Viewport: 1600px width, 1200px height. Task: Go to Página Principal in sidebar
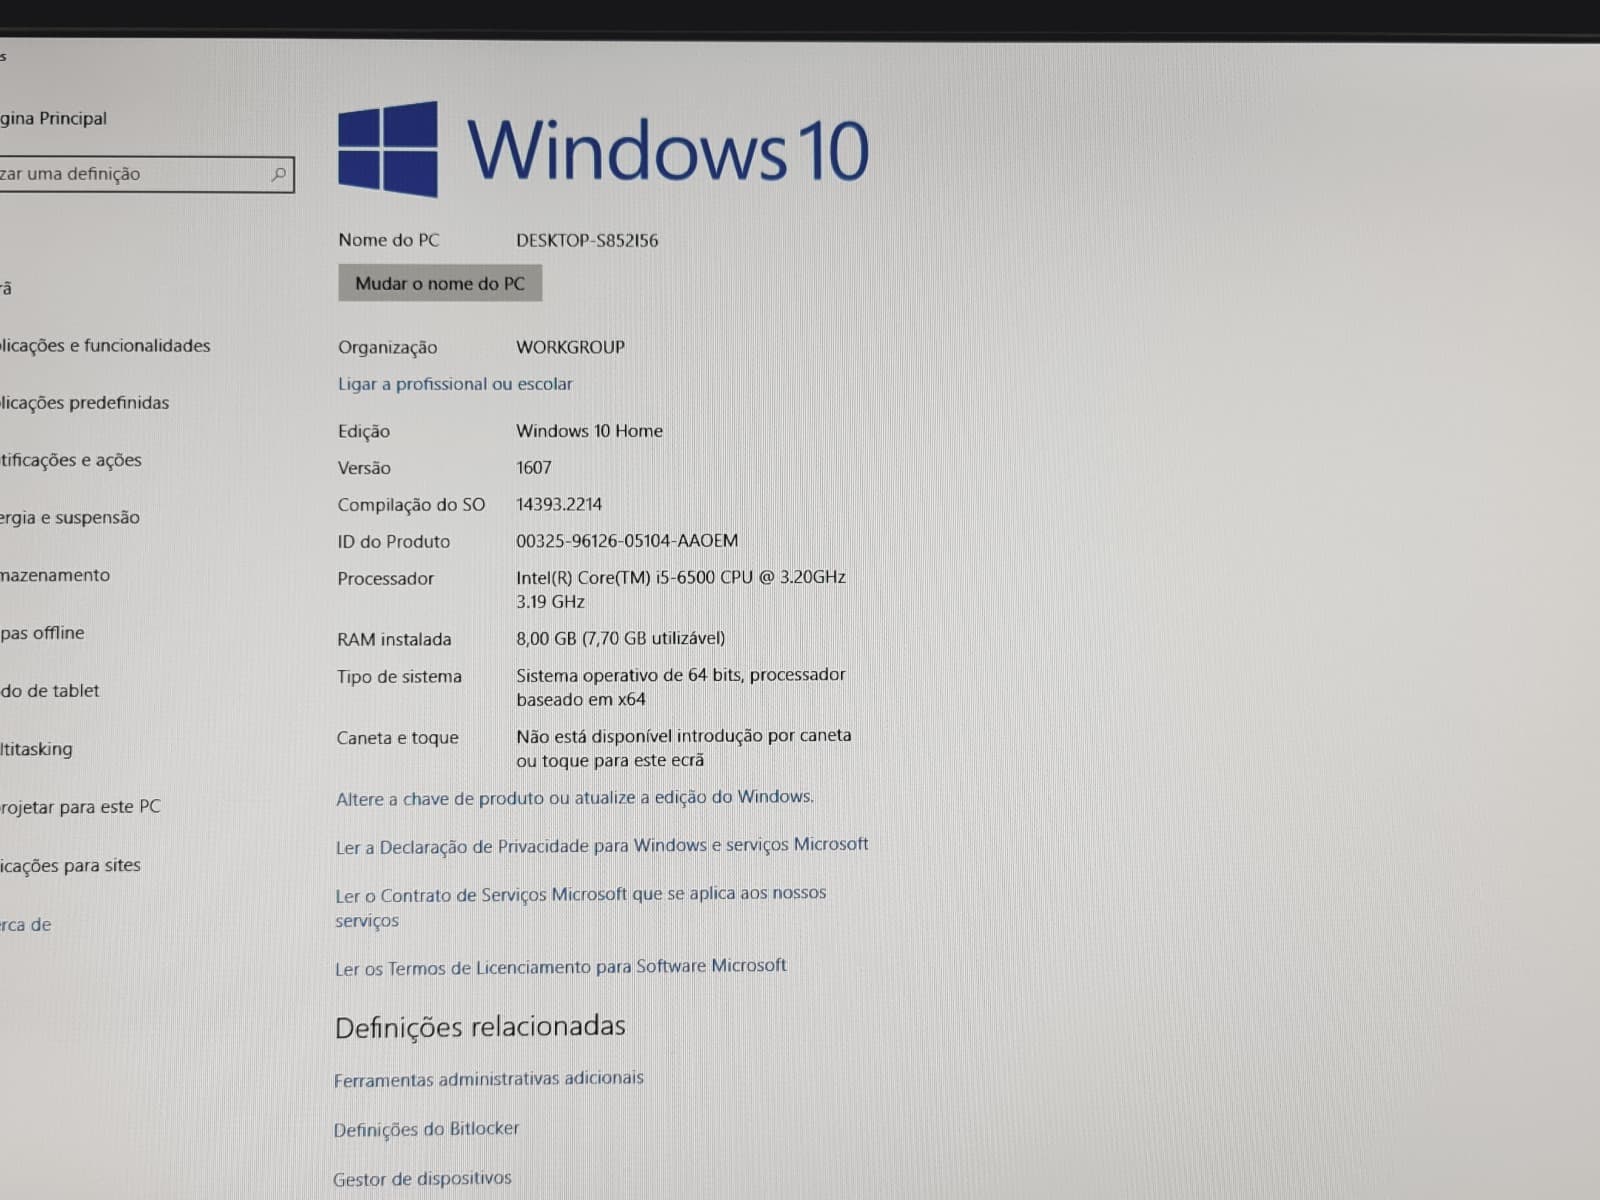click(53, 118)
